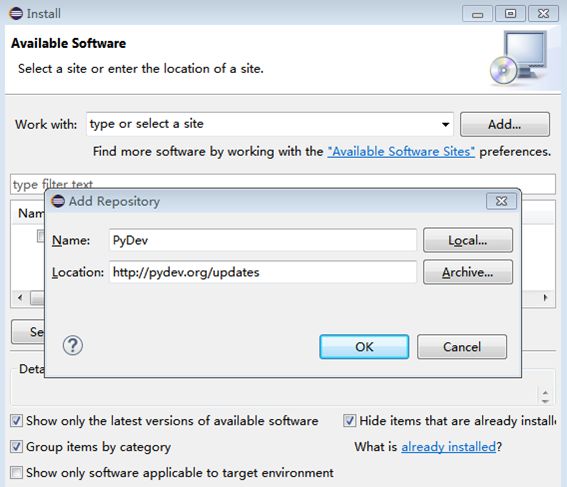Toggle Show only the latest versions checkbox
The width and height of the screenshot is (567, 487).
16,421
